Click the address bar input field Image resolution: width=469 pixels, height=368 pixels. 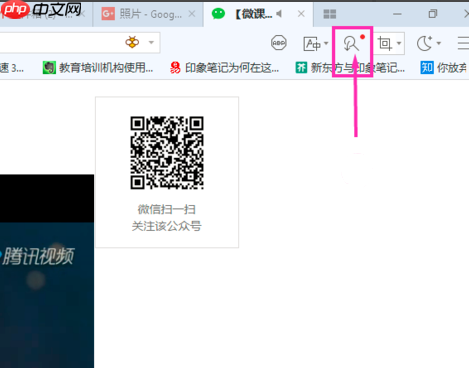[x=80, y=42]
